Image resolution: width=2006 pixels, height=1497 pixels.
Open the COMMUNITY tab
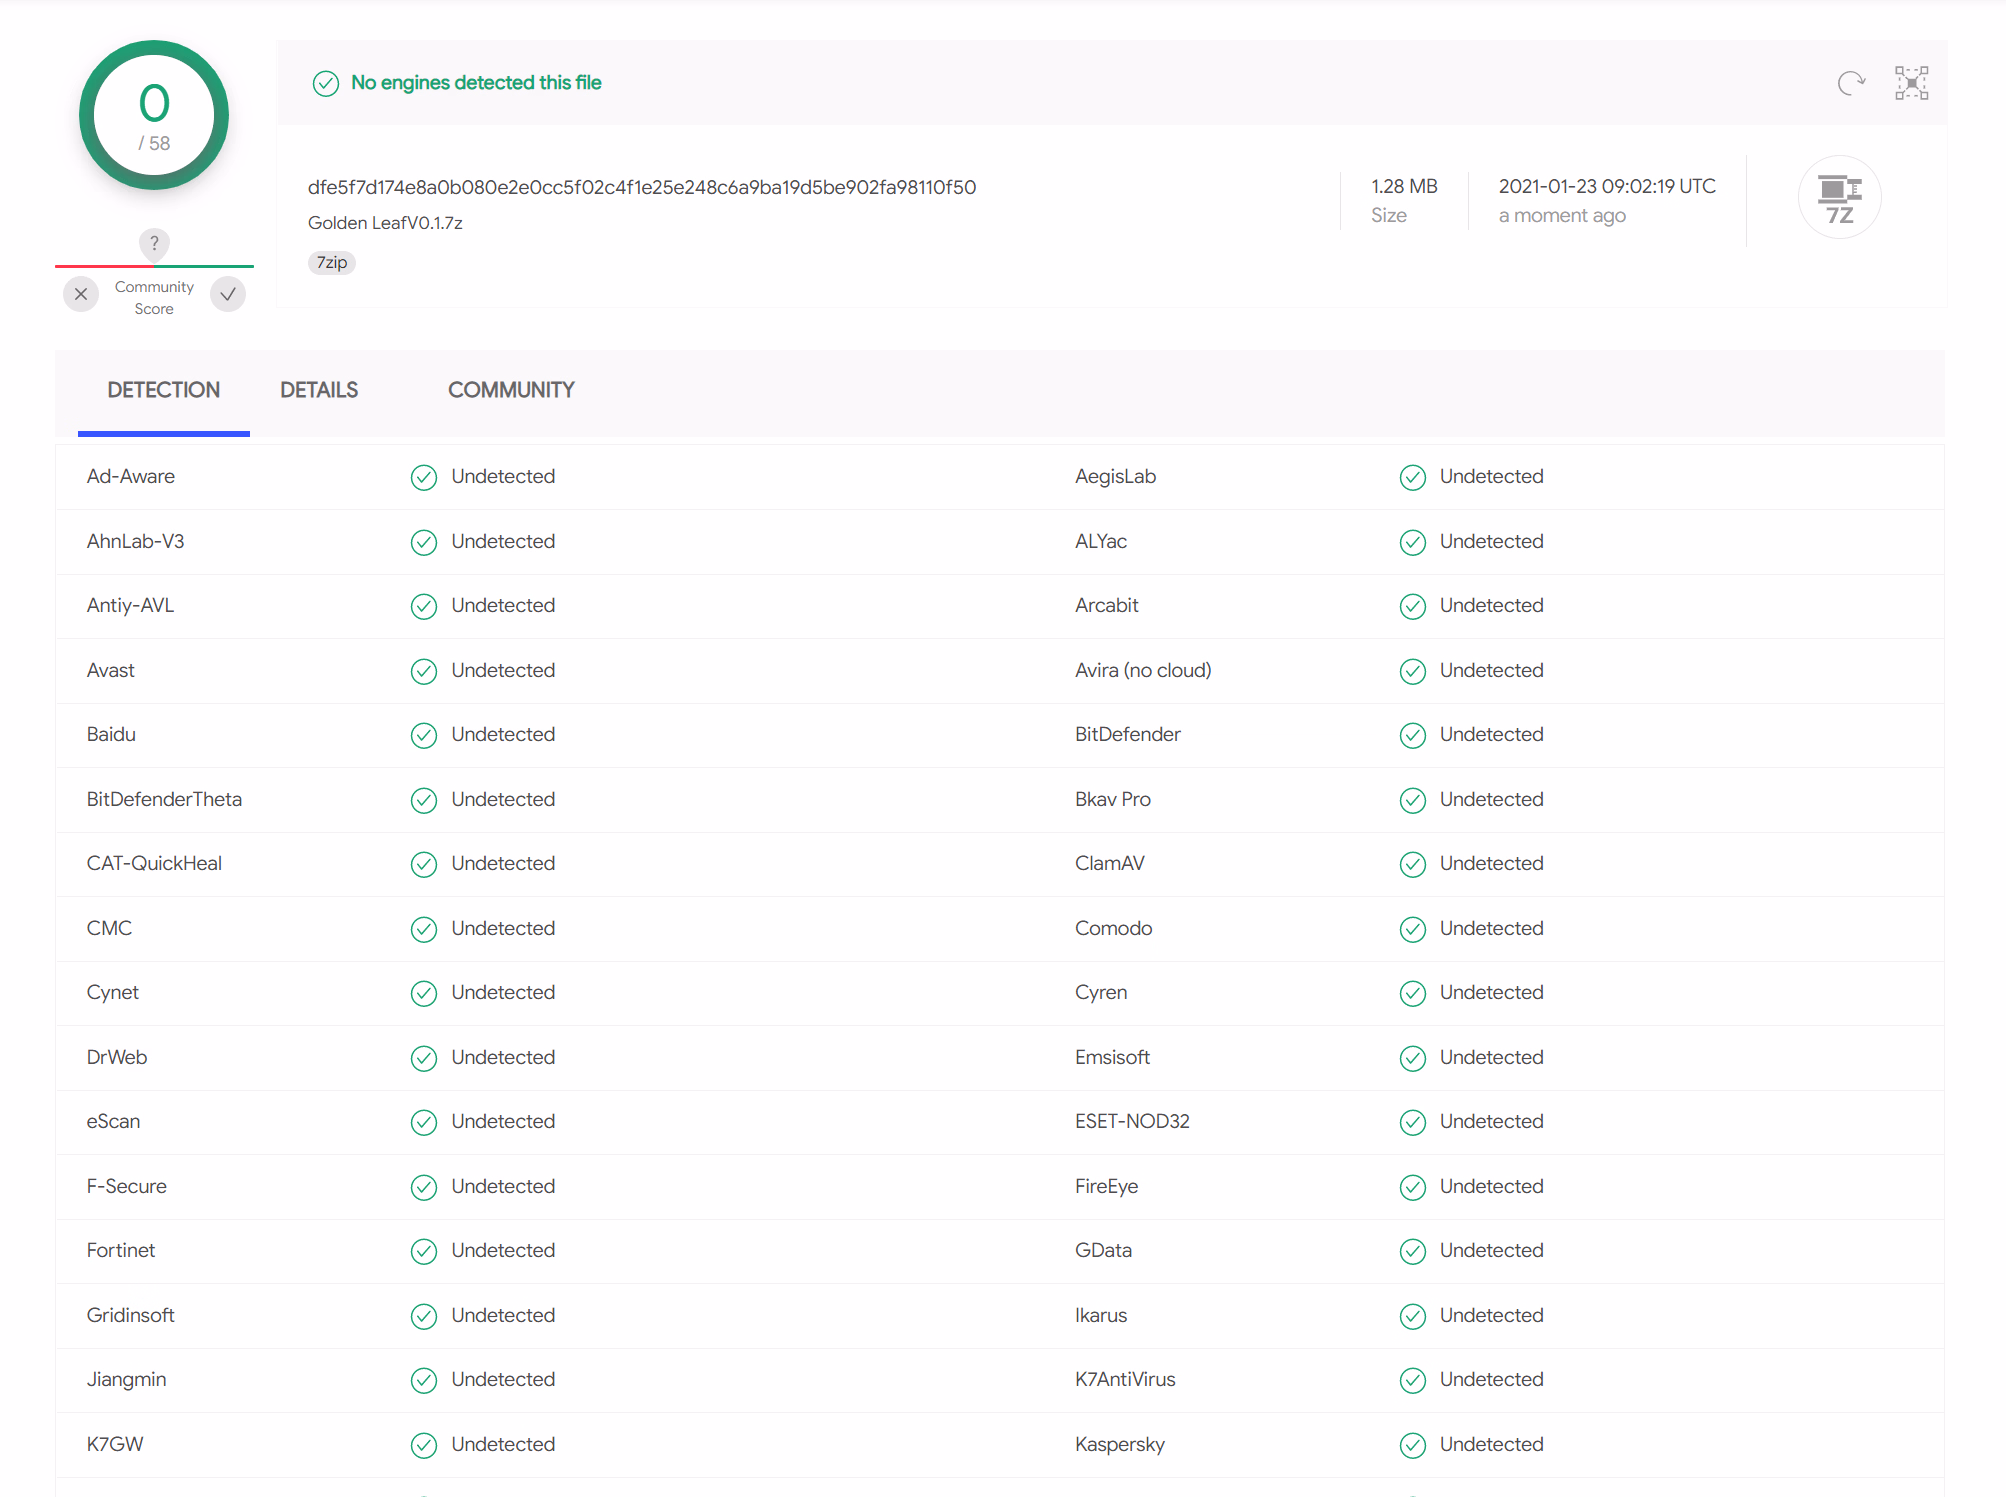[511, 390]
